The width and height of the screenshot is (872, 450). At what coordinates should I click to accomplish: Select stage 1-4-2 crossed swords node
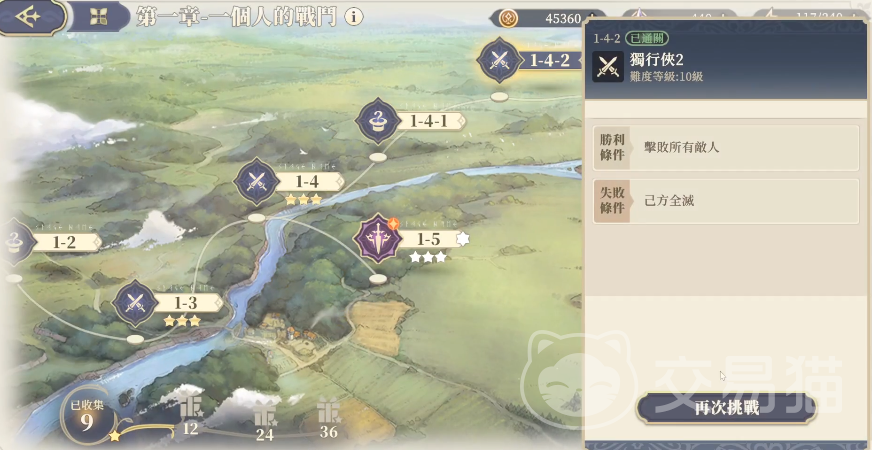pos(499,60)
